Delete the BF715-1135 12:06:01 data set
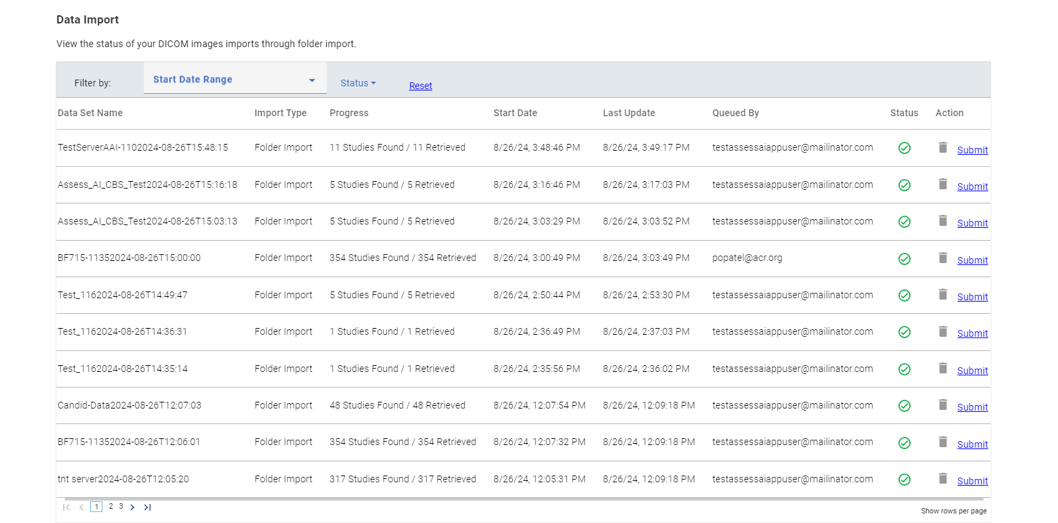Image resolution: width=1058 pixels, height=523 pixels. (943, 441)
